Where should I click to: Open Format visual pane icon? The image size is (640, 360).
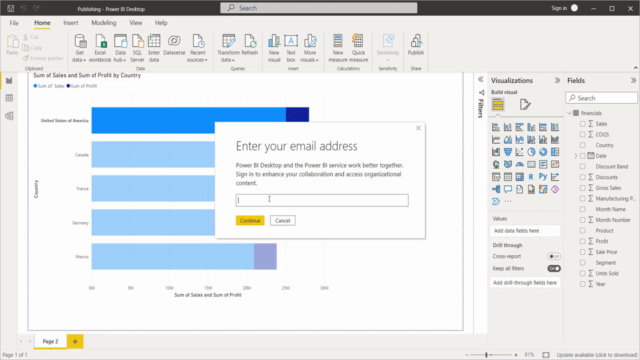[x=525, y=104]
